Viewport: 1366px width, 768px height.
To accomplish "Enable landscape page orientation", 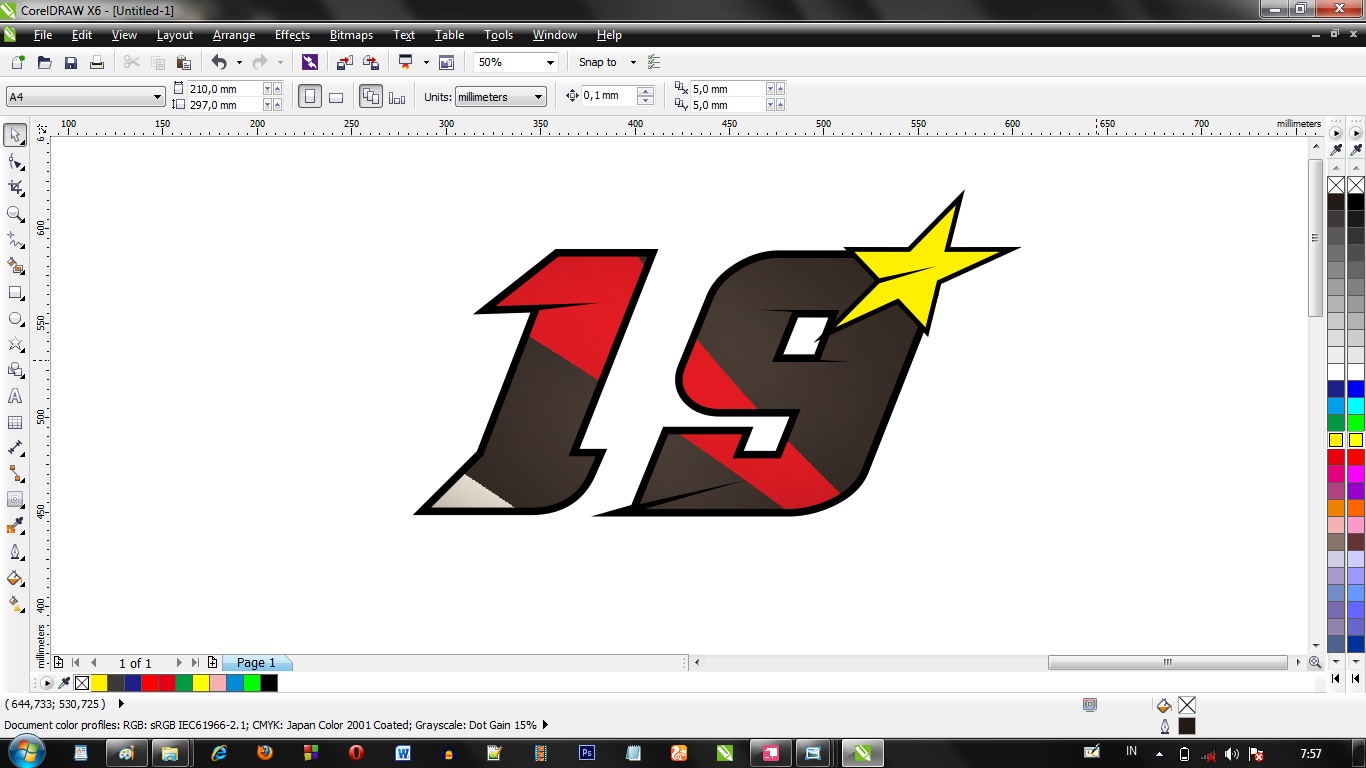I will tap(336, 95).
